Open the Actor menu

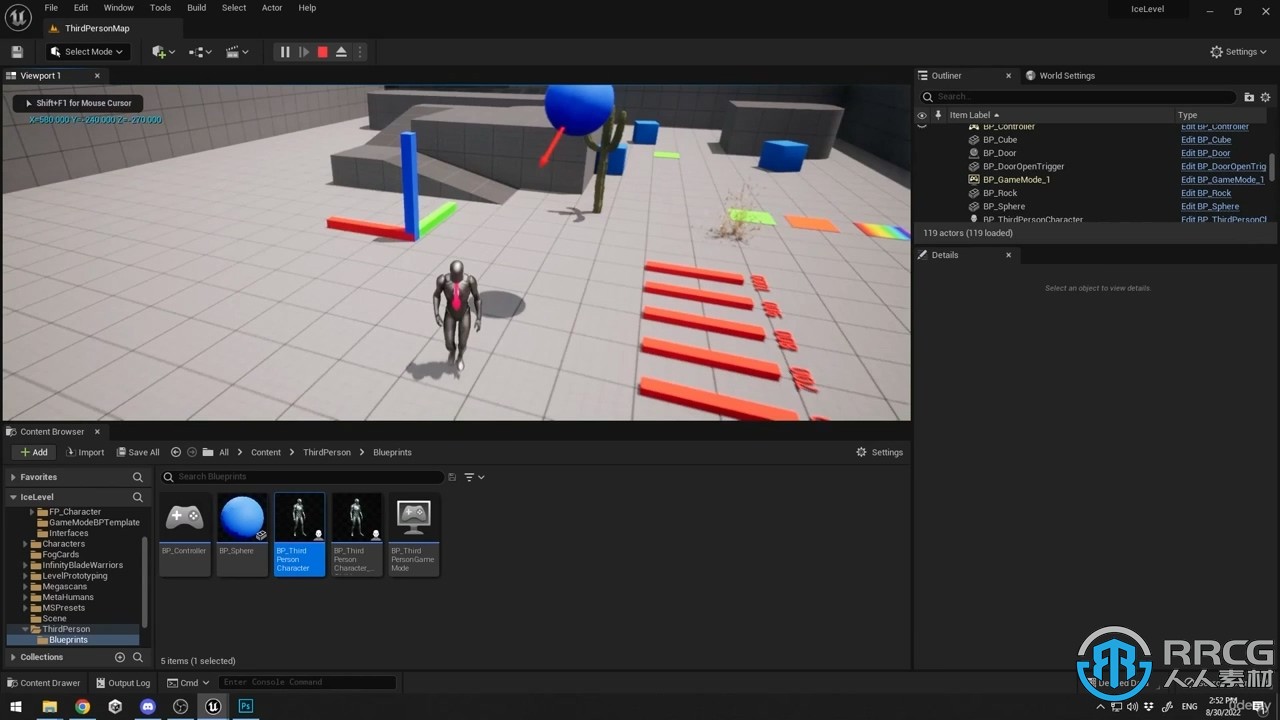pos(272,8)
